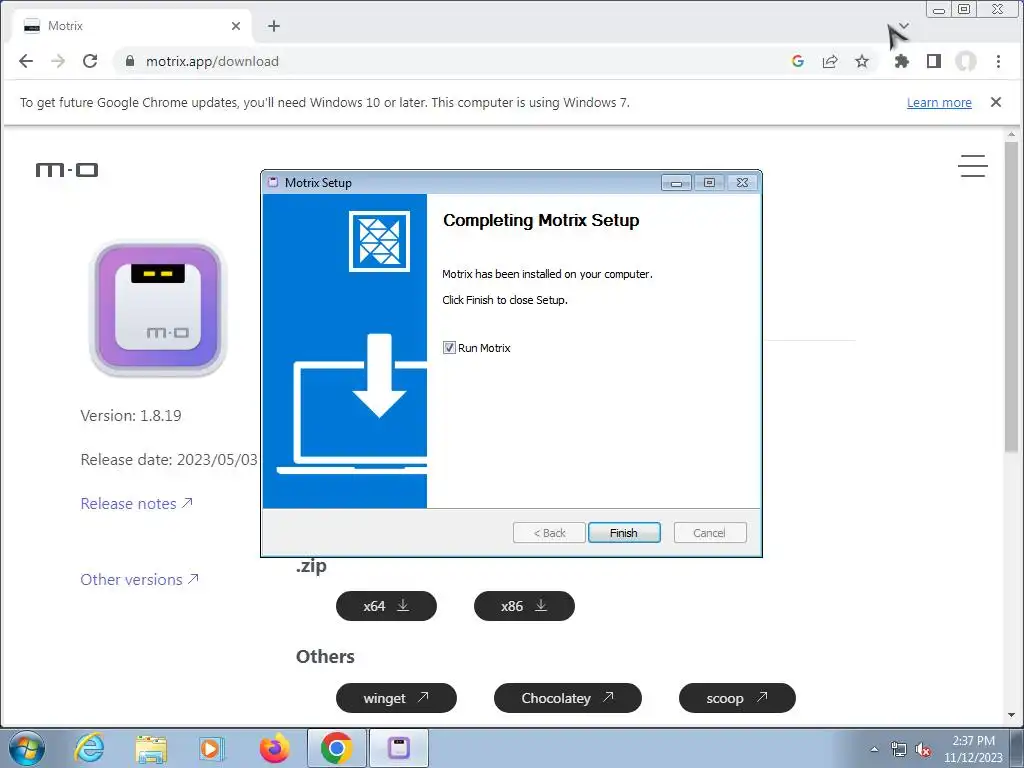Click Chrome's forward arrow

point(58,61)
